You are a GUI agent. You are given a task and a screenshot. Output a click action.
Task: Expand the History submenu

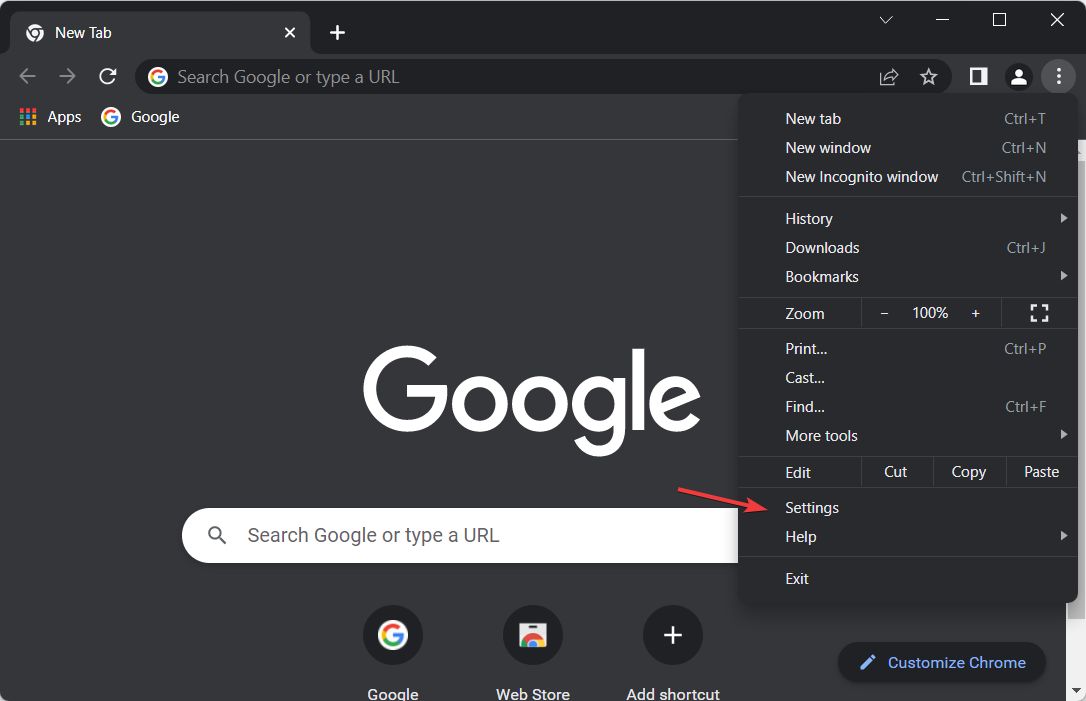(x=907, y=219)
